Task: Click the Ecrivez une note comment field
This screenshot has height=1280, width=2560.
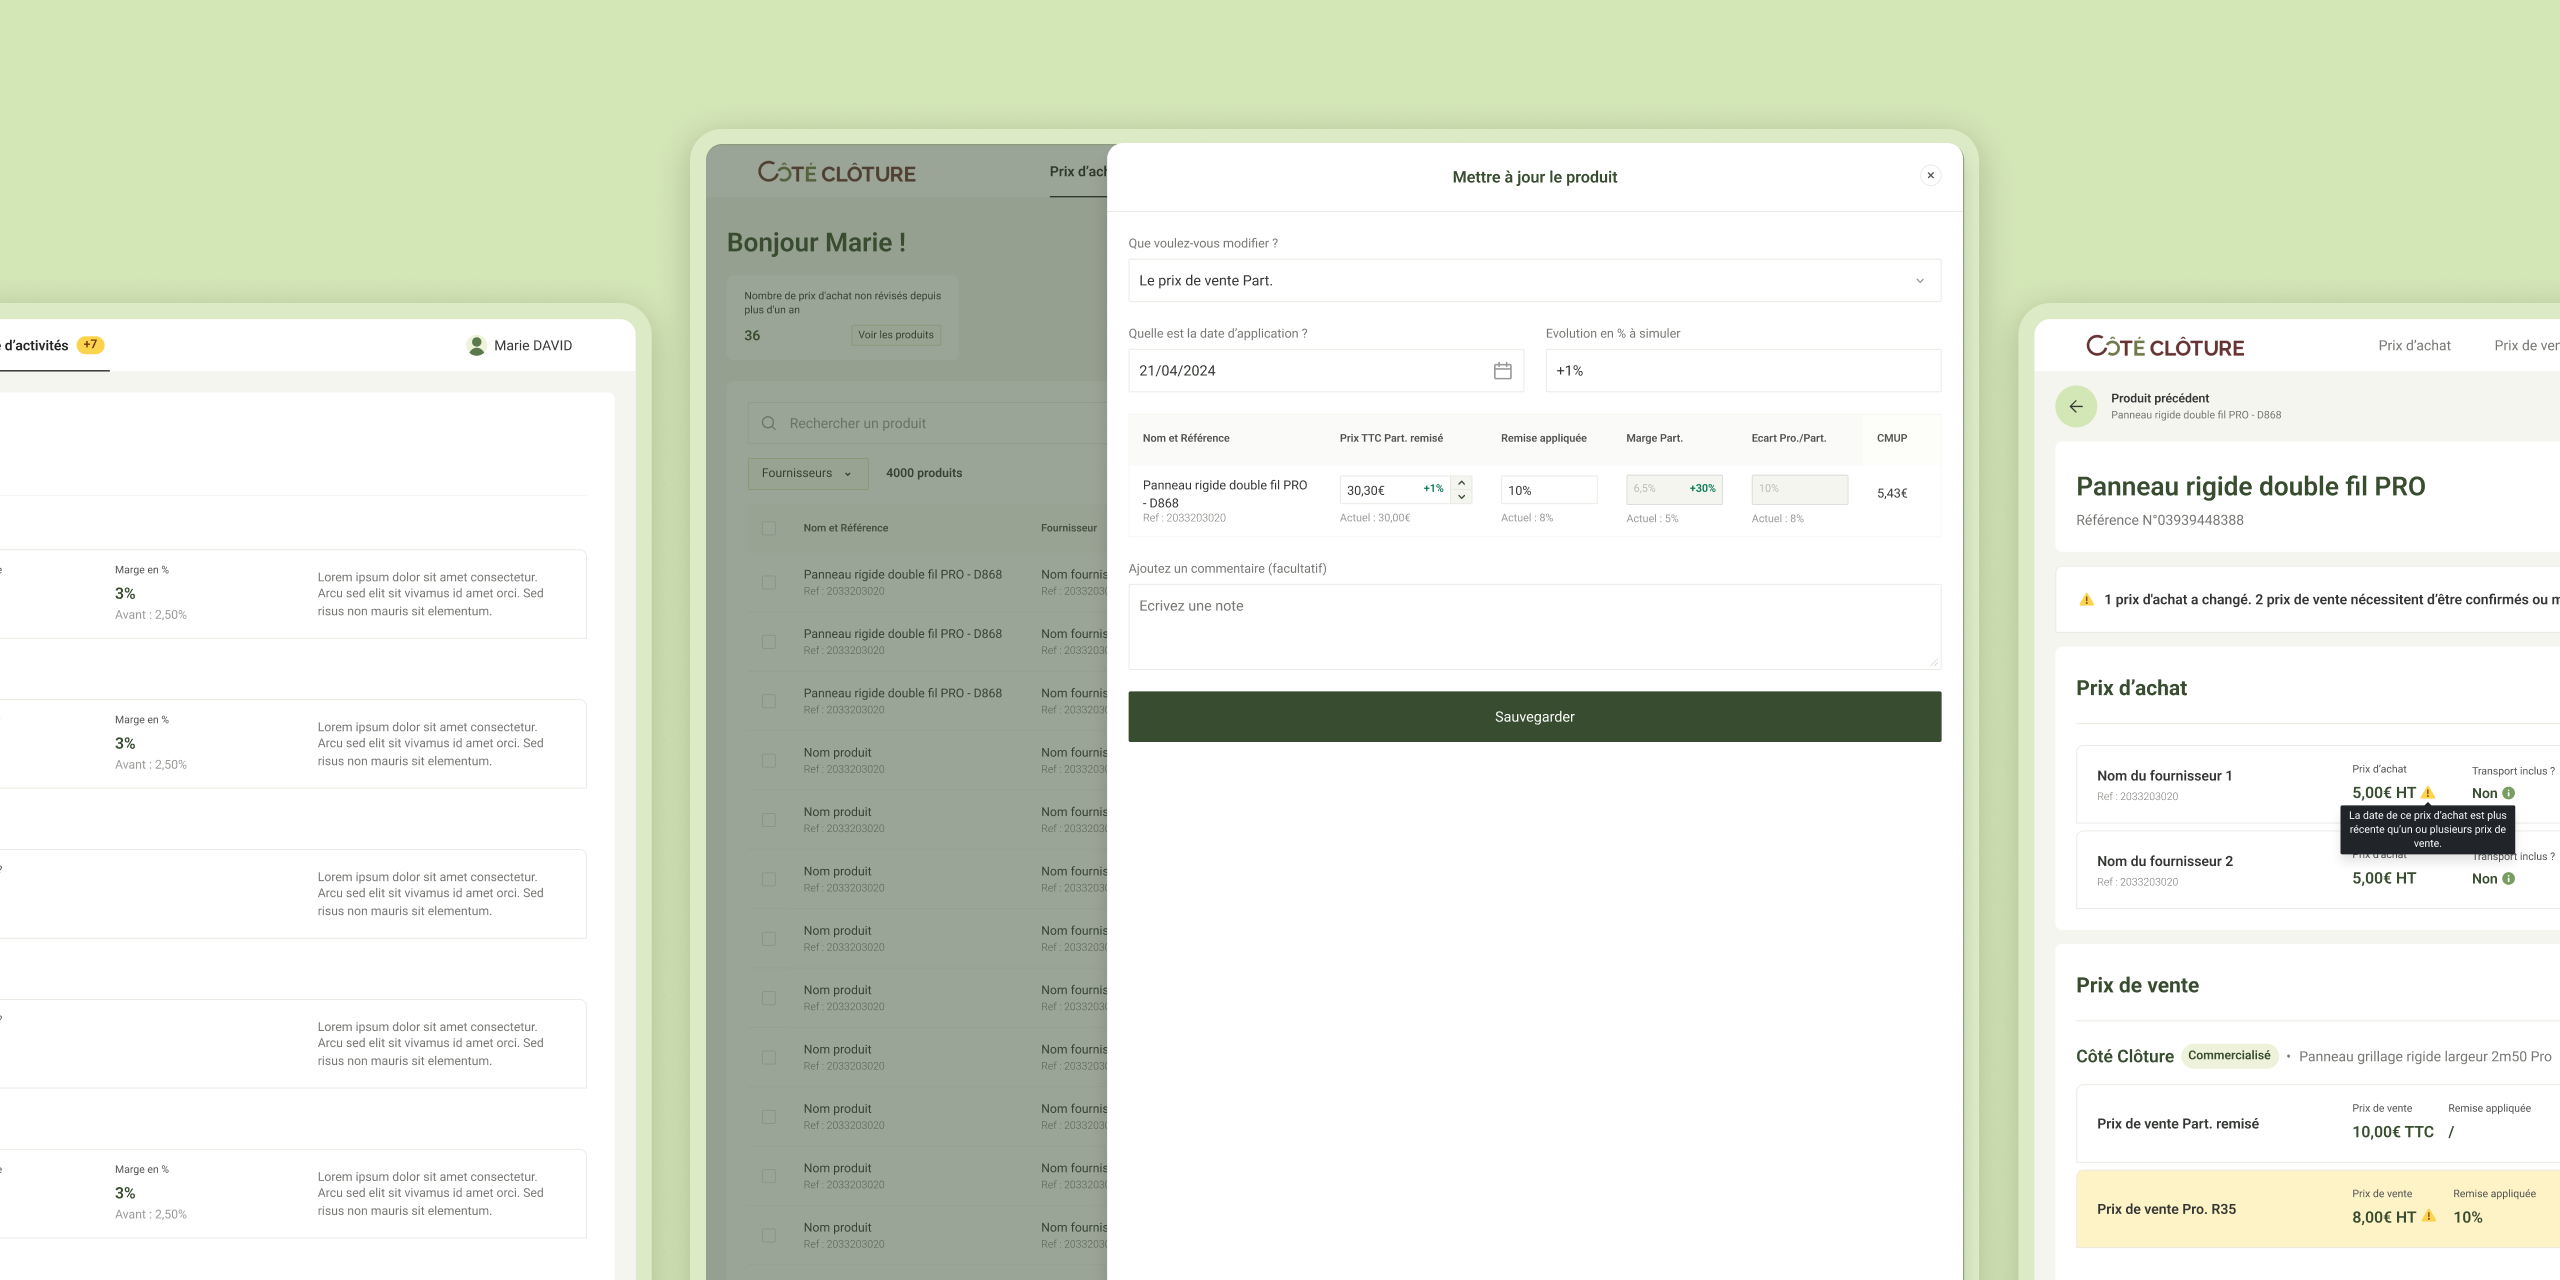Action: 1534,626
